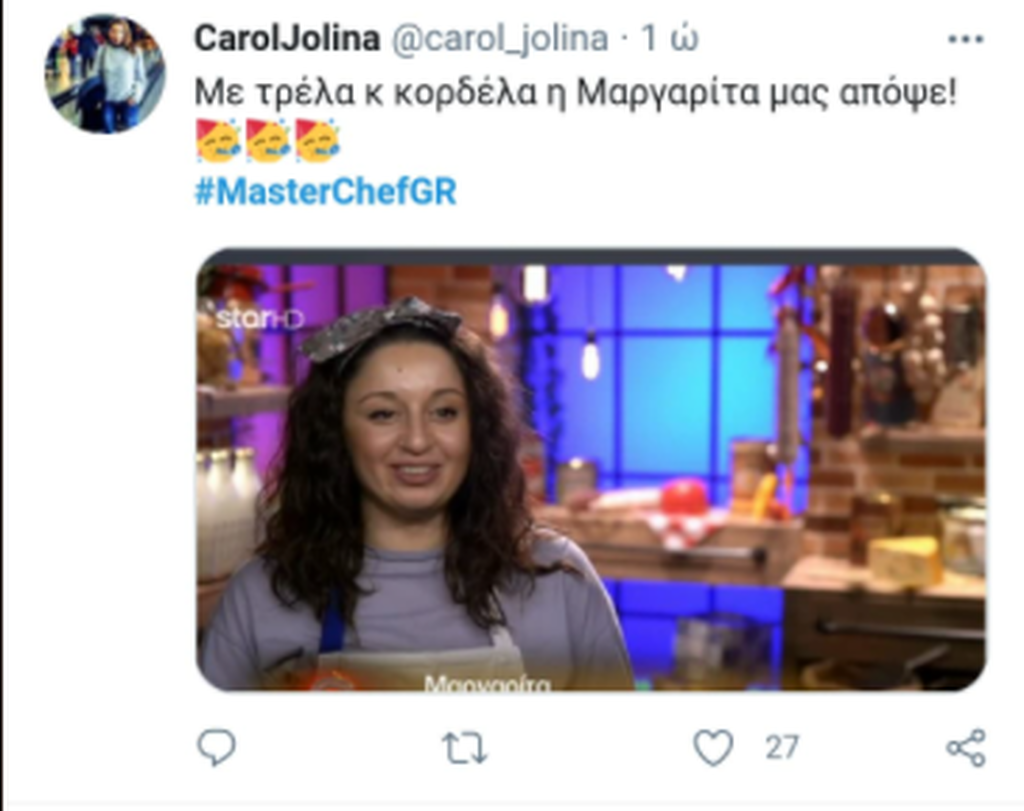1024x811 pixels.
Task: Click the star HD logo in image
Action: pyautogui.click(x=259, y=319)
